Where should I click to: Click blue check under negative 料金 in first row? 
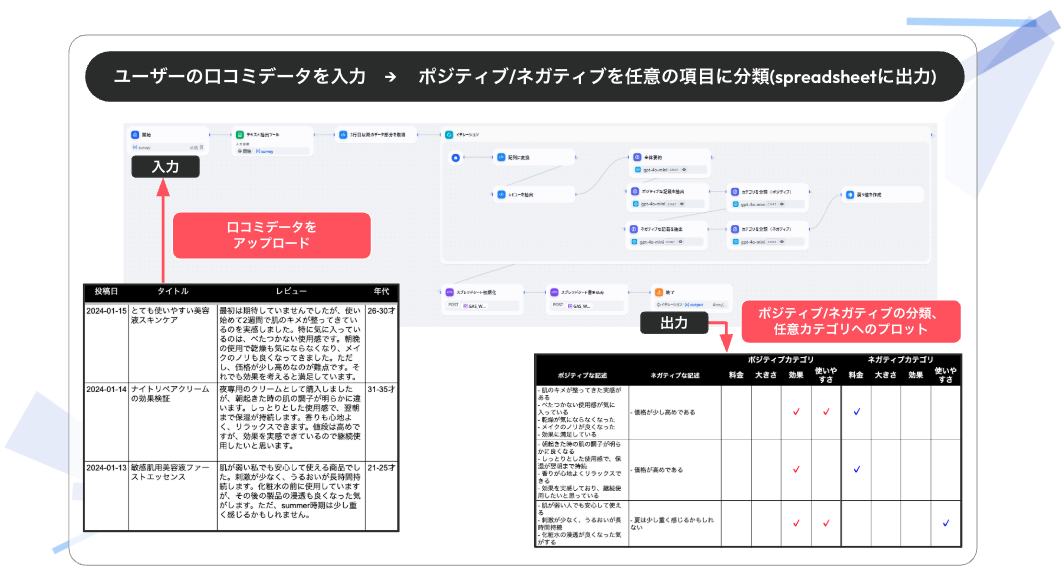coord(856,411)
